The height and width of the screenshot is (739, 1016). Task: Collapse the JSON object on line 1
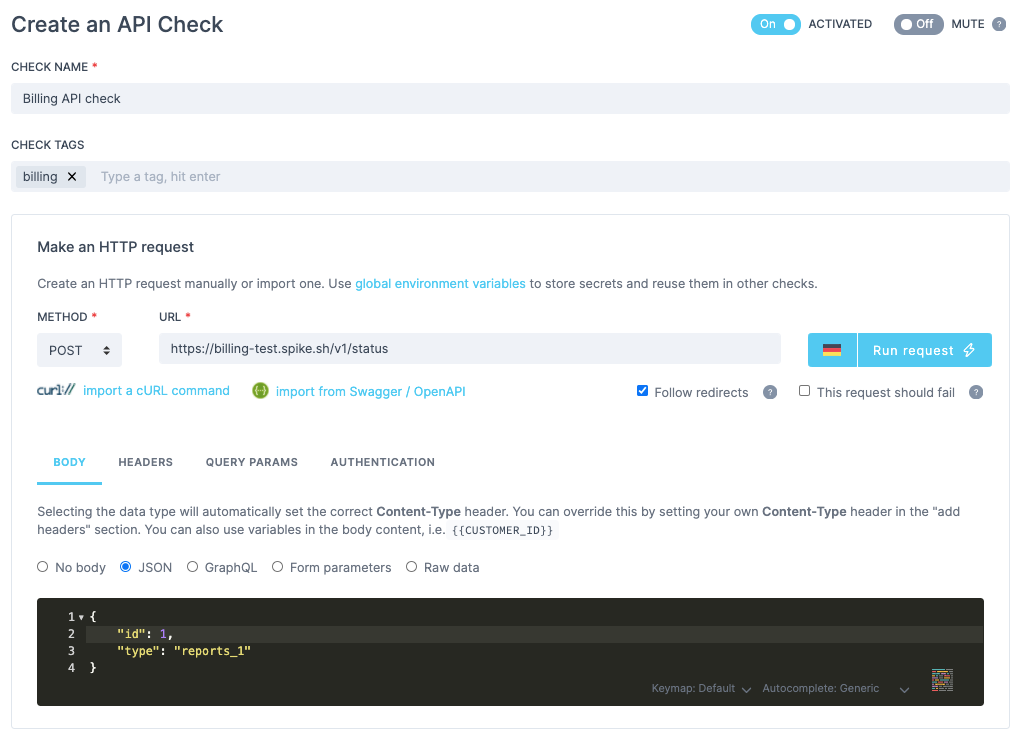[x=81, y=617]
